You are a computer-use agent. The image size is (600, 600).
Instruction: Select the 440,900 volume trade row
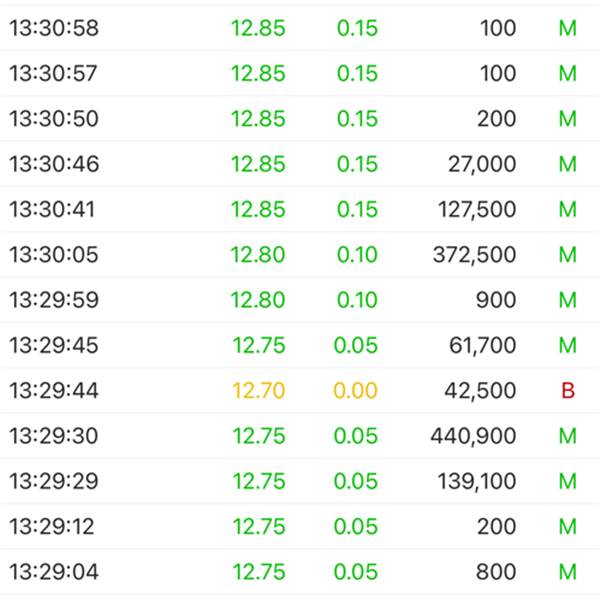pyautogui.click(x=300, y=436)
